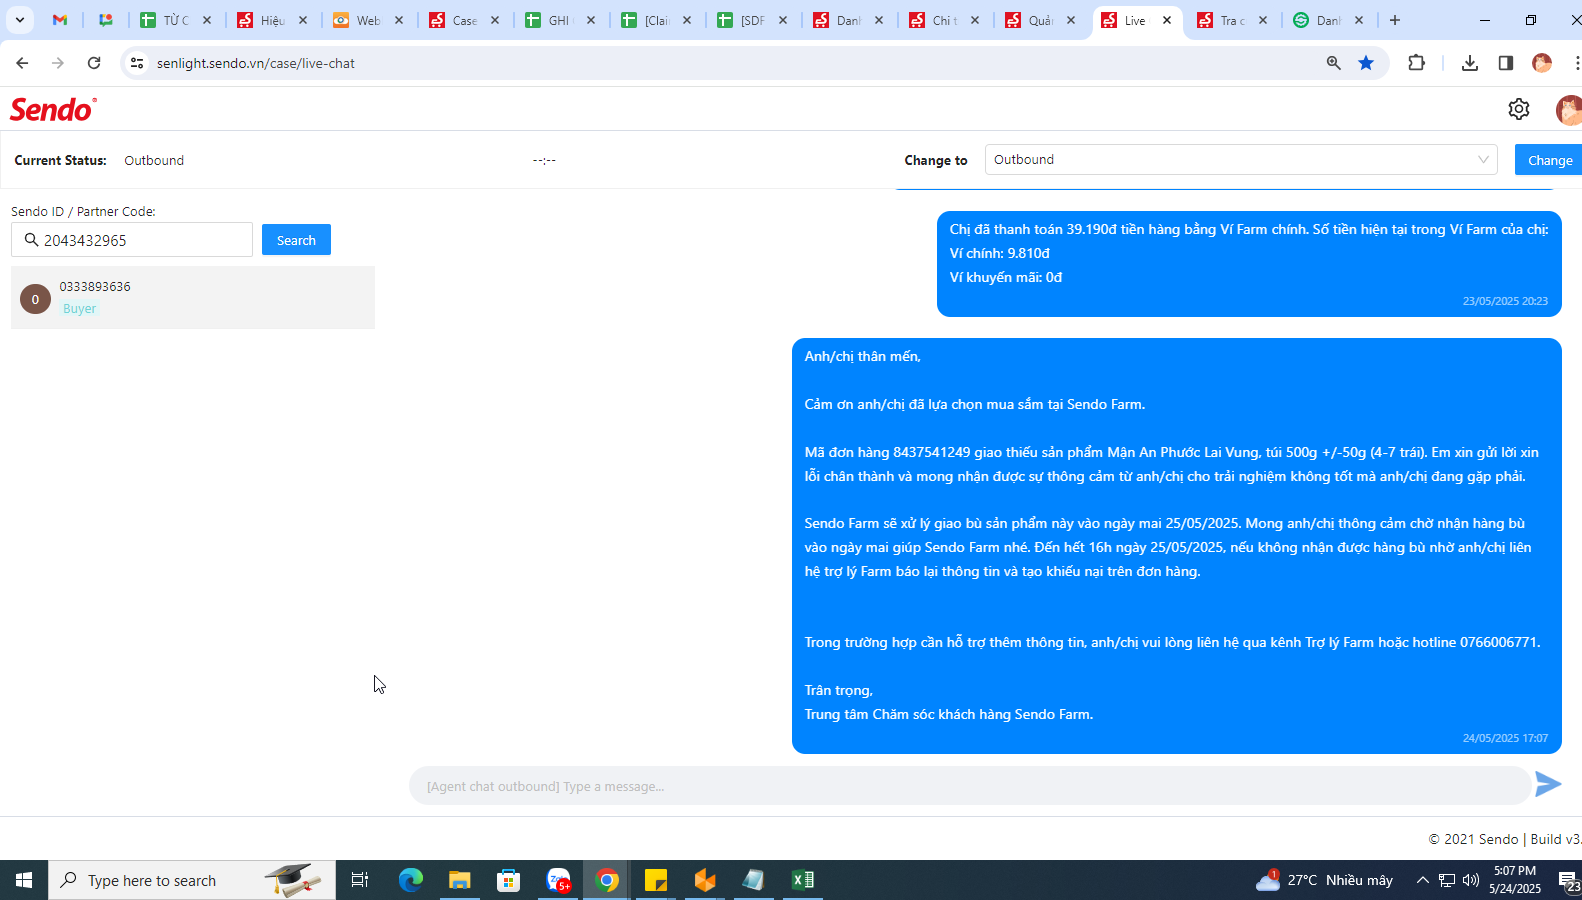View site information icon in address bar
Screen dimensions: 1582x900
point(137,63)
